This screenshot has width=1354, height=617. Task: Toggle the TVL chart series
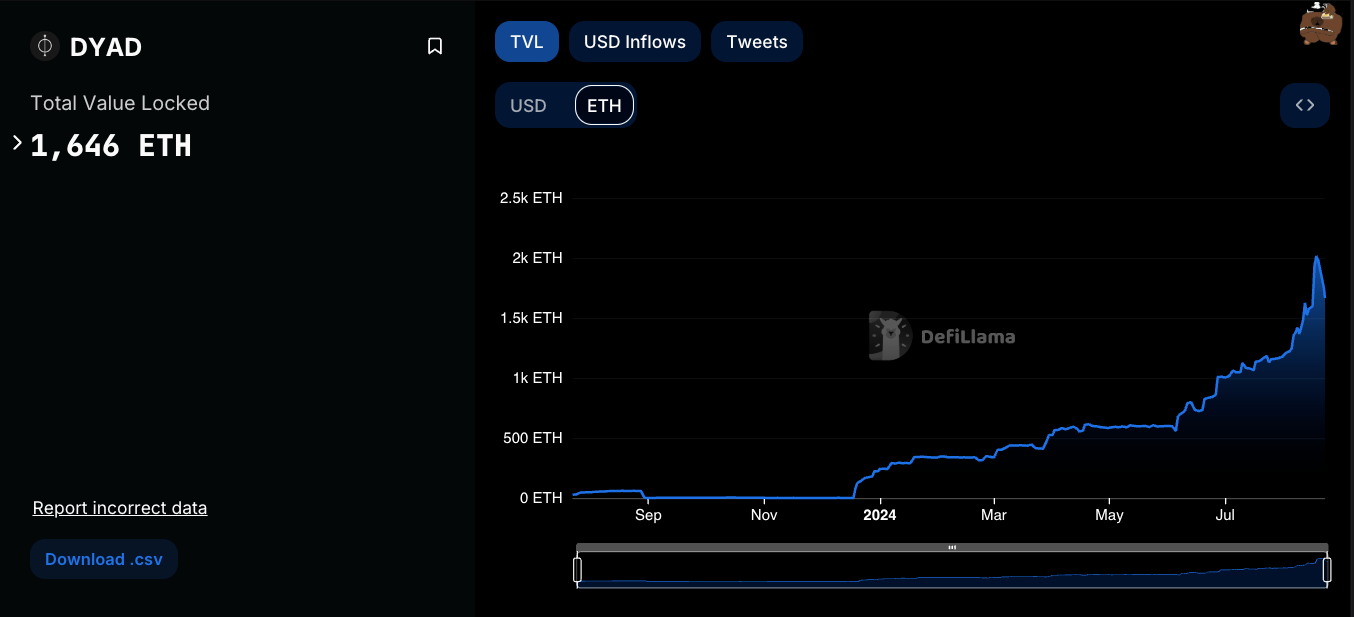(526, 42)
